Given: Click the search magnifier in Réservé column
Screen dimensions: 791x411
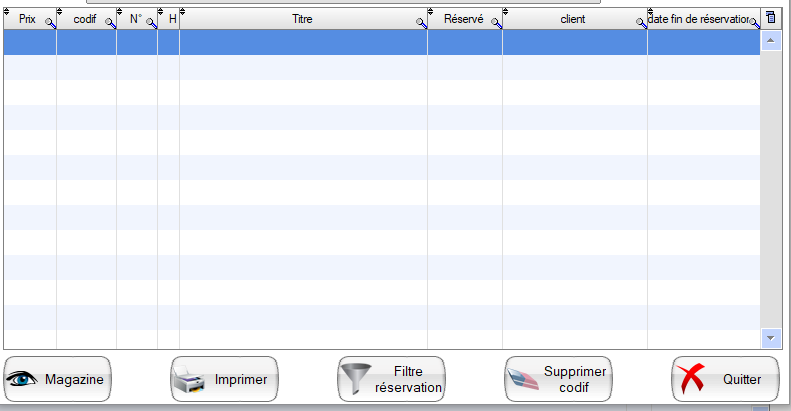Looking at the screenshot, I should pyautogui.click(x=496, y=23).
